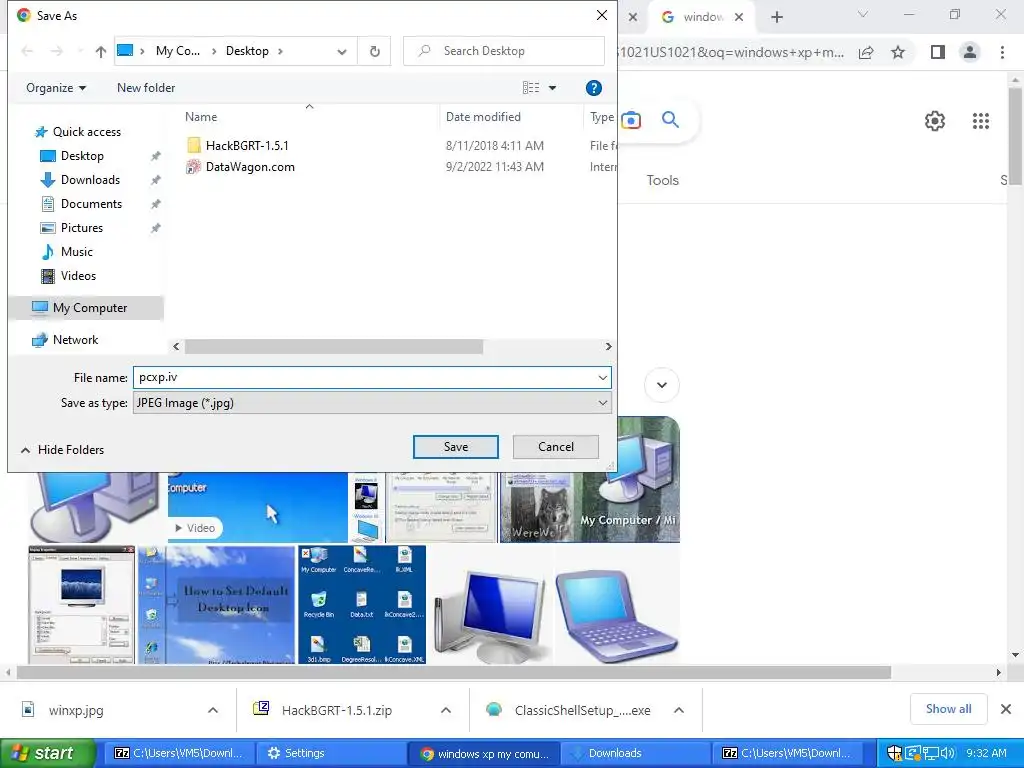Click the Start button

click(46, 753)
